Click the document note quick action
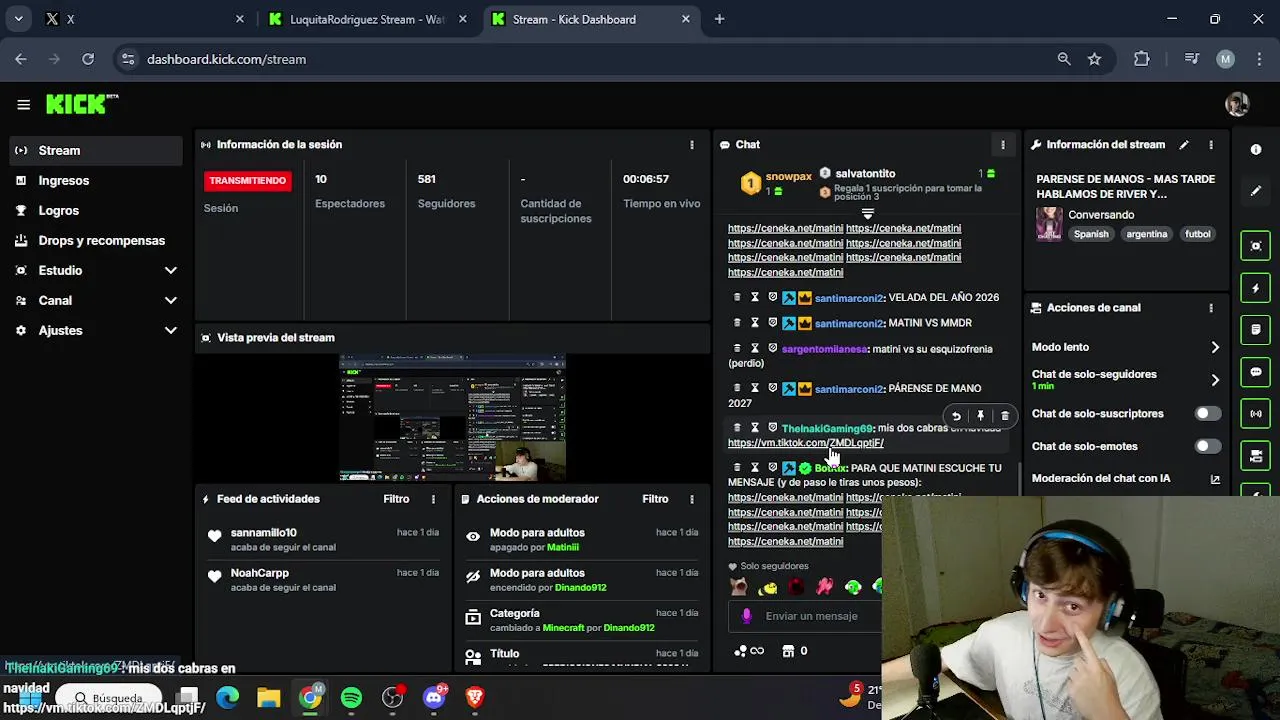 point(1256,330)
